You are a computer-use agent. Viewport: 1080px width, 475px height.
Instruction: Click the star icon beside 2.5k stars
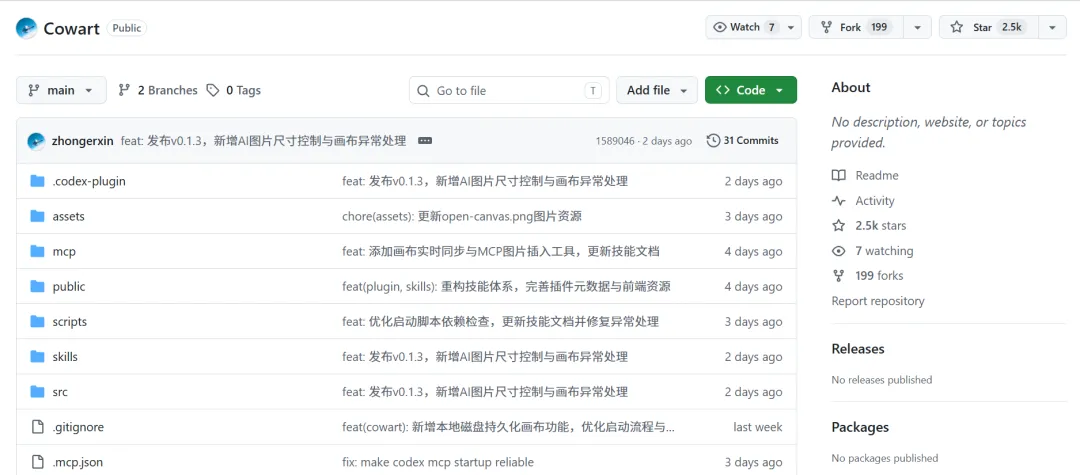(x=838, y=226)
